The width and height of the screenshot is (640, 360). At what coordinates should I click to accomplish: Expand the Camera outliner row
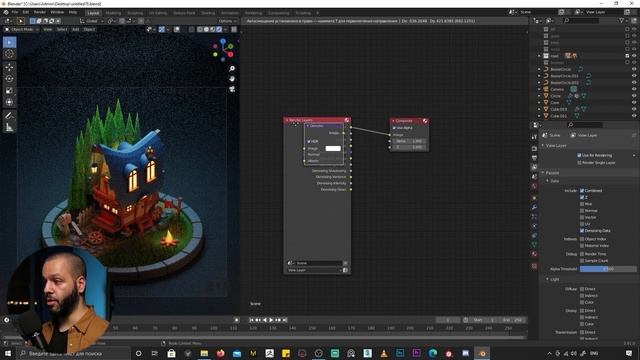click(539, 89)
